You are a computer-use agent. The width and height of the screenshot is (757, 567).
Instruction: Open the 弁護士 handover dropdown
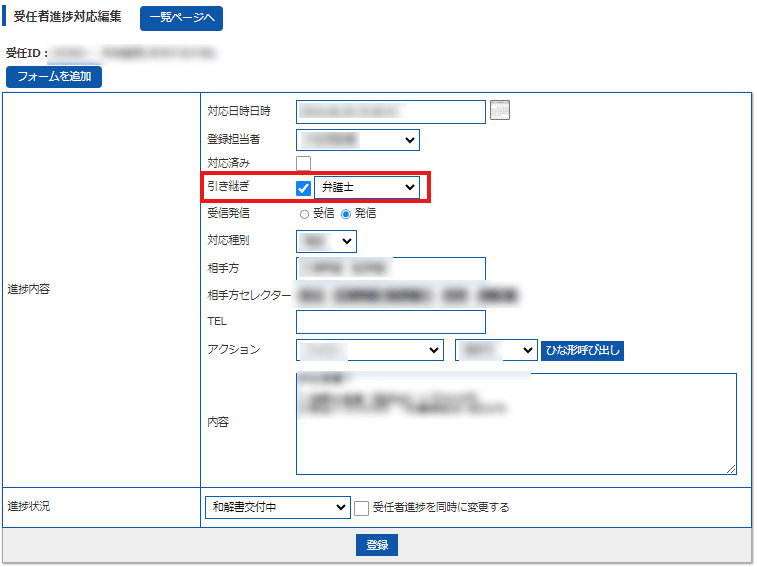[367, 188]
